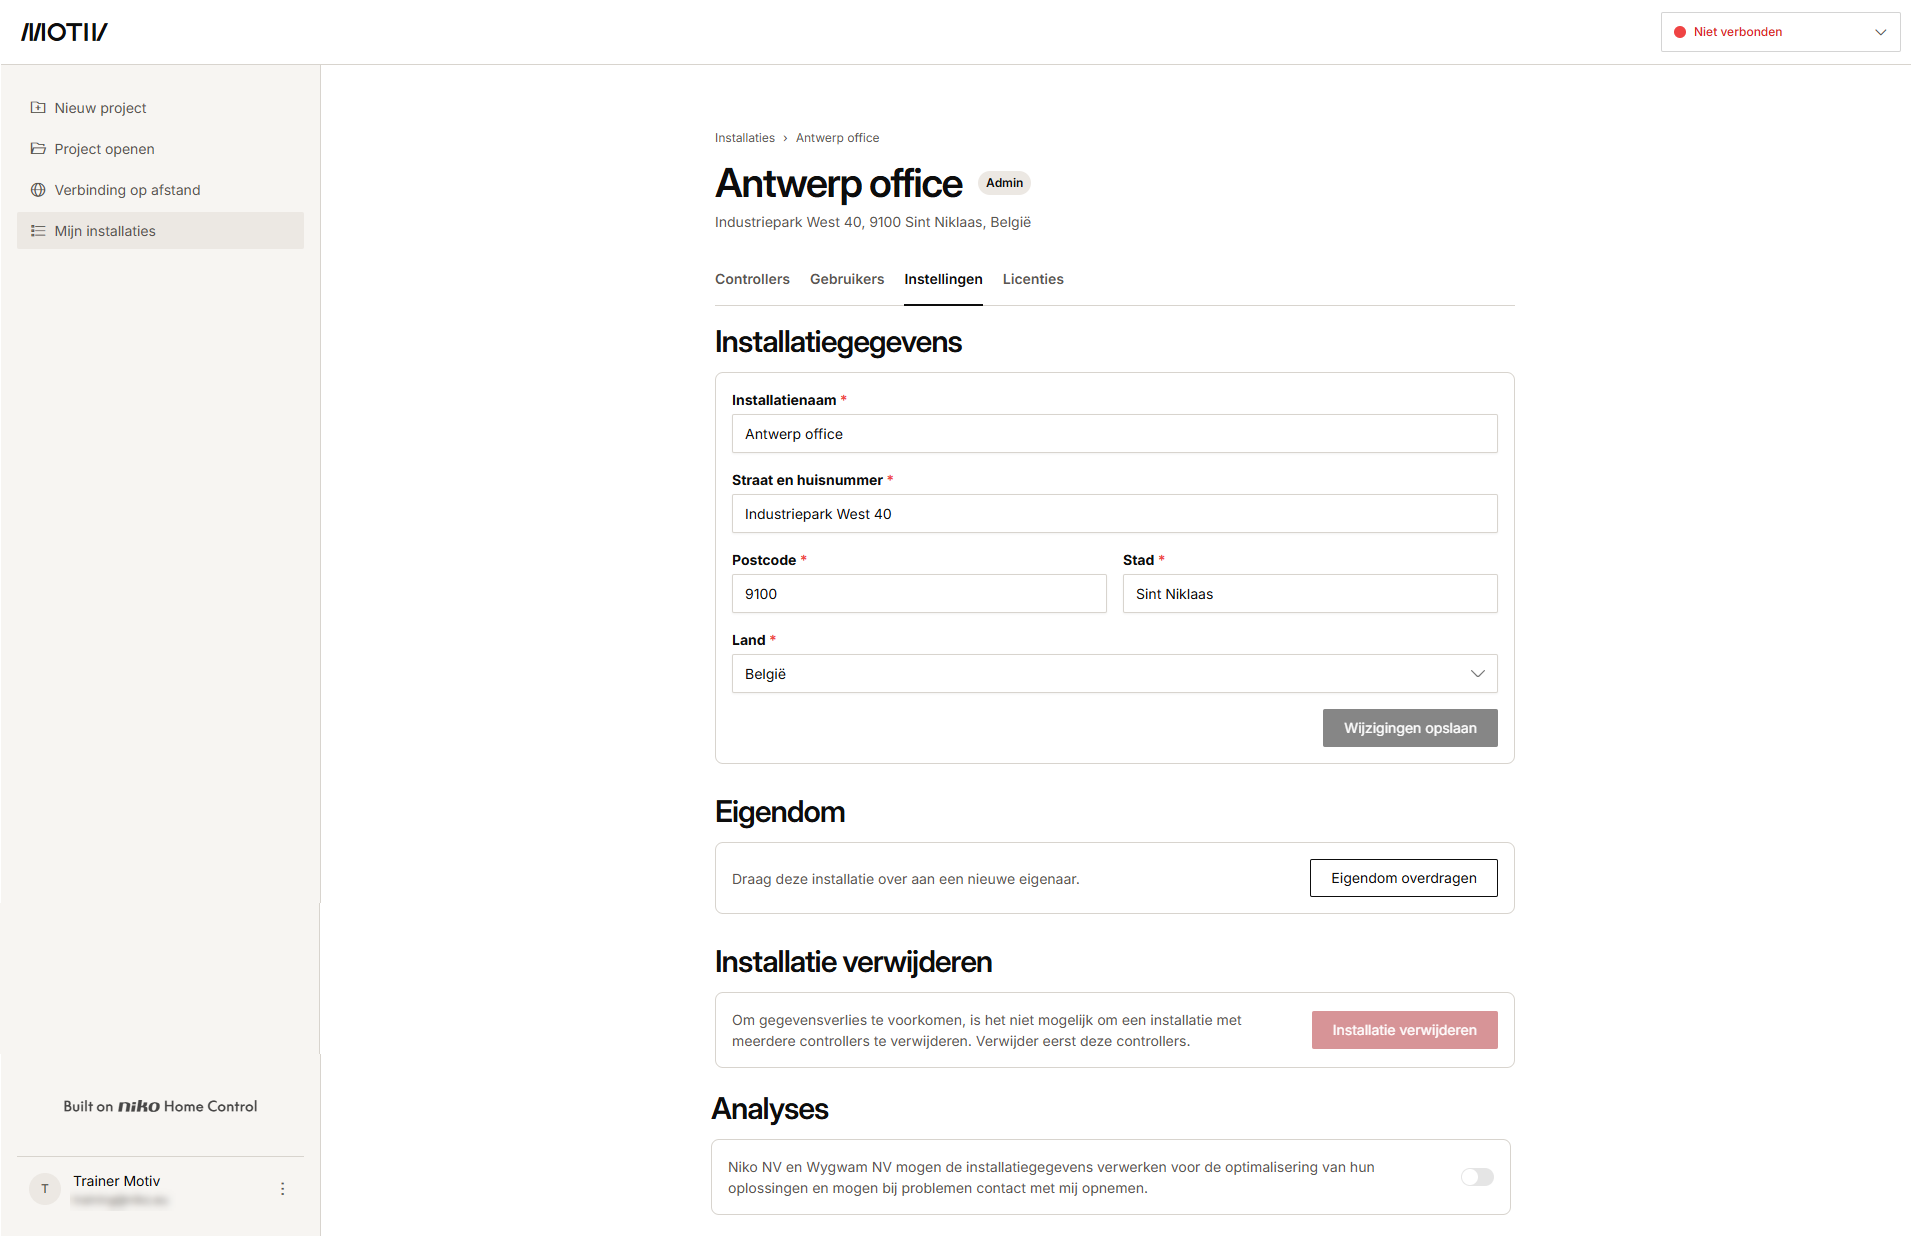Click the Eigendom overdragen button
Screen dimensions: 1911x1236
1403,878
